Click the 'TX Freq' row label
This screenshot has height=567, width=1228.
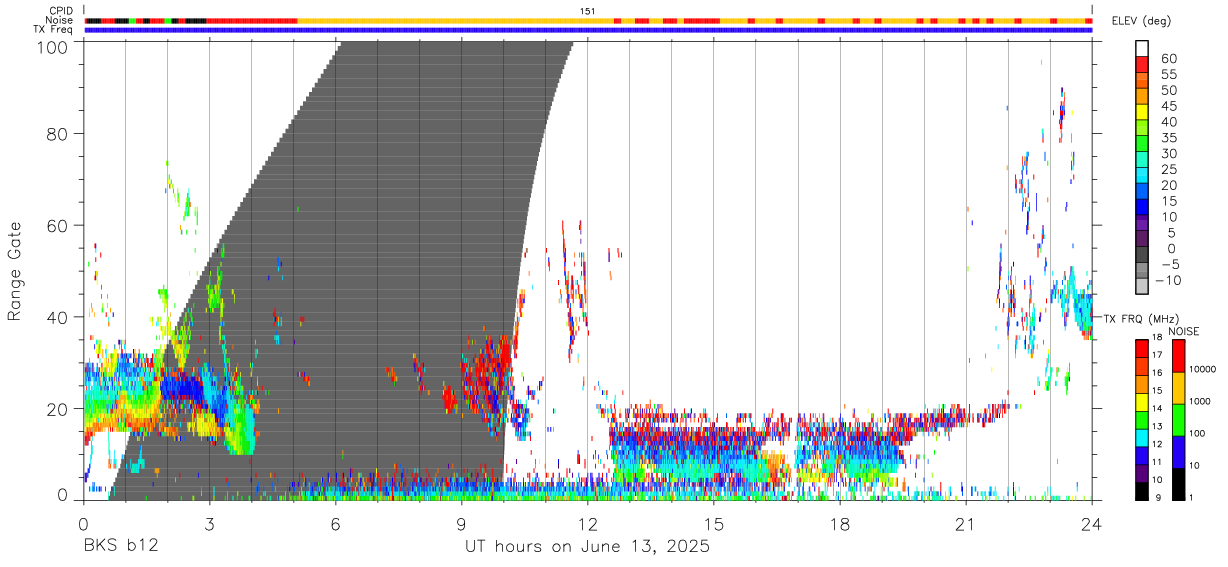click(53, 30)
